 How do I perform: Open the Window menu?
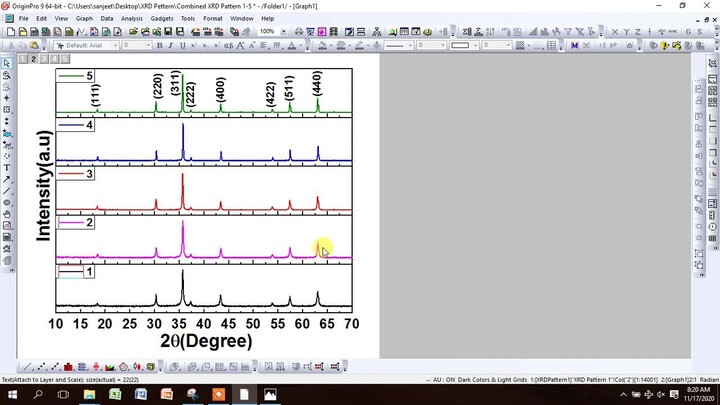[242, 18]
